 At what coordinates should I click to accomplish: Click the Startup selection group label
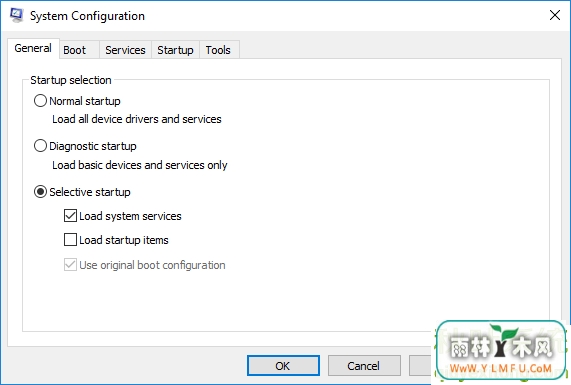[x=71, y=80]
